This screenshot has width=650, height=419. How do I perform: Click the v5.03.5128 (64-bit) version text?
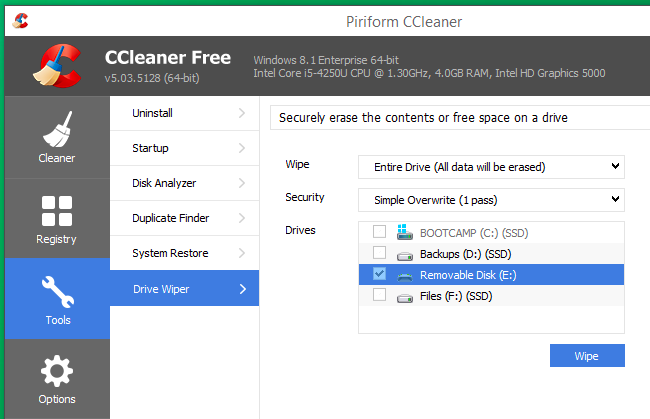click(x=152, y=78)
